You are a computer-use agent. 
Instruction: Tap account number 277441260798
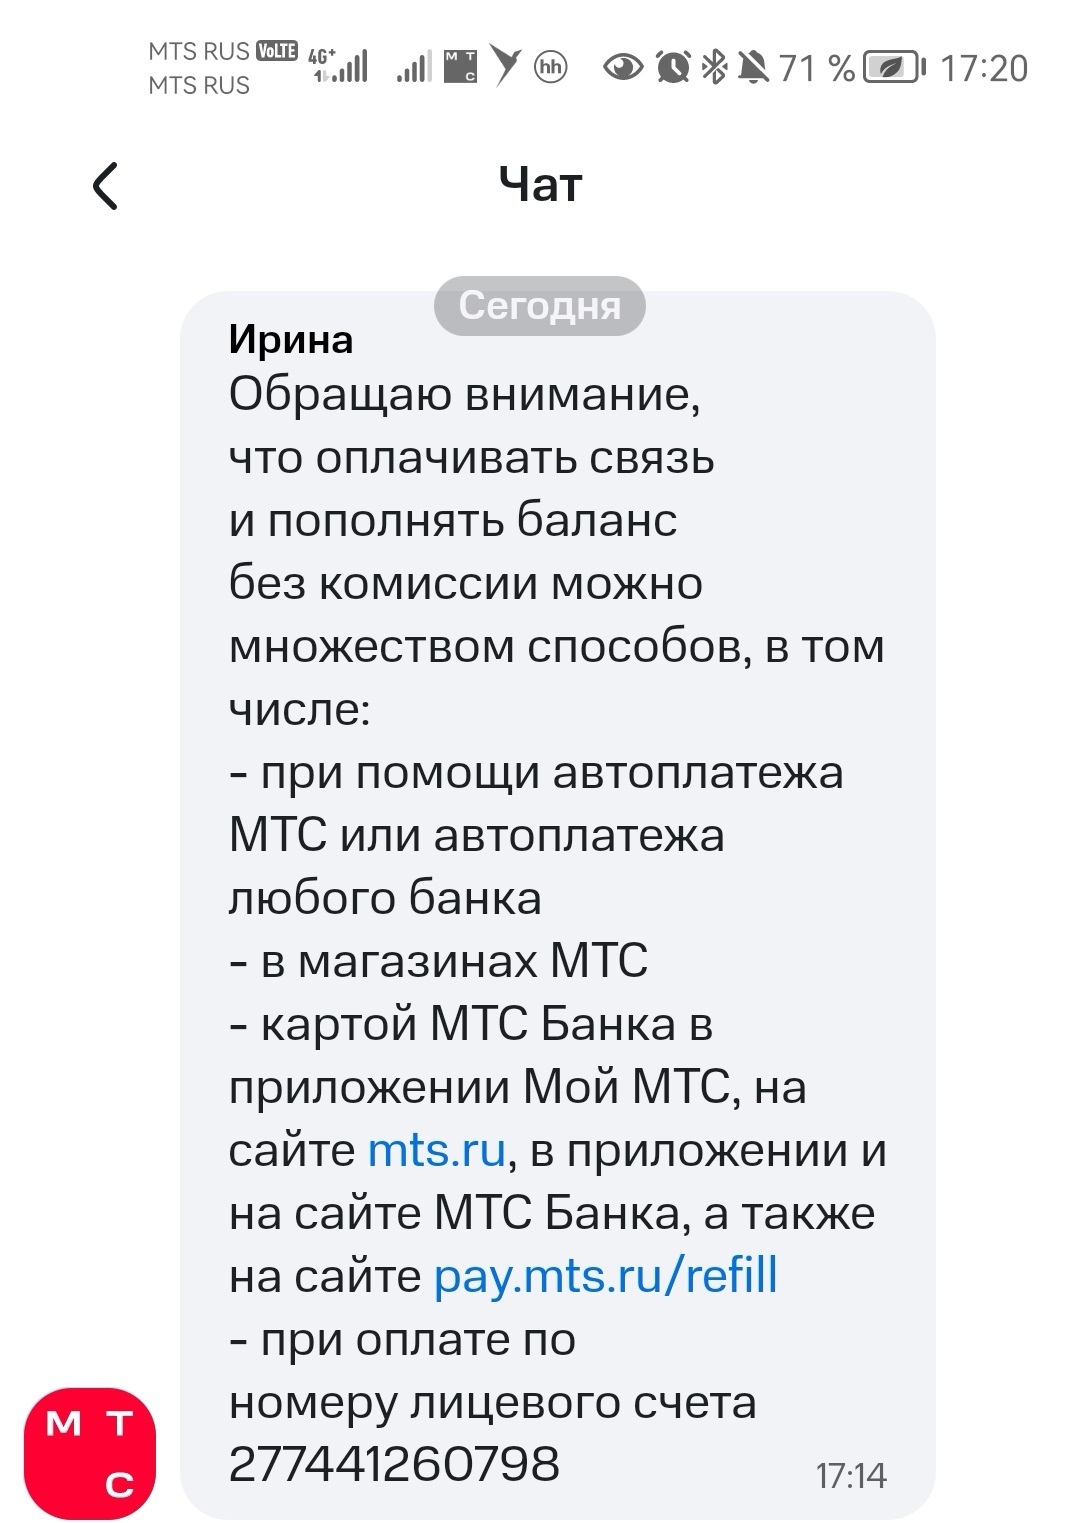tap(394, 1464)
